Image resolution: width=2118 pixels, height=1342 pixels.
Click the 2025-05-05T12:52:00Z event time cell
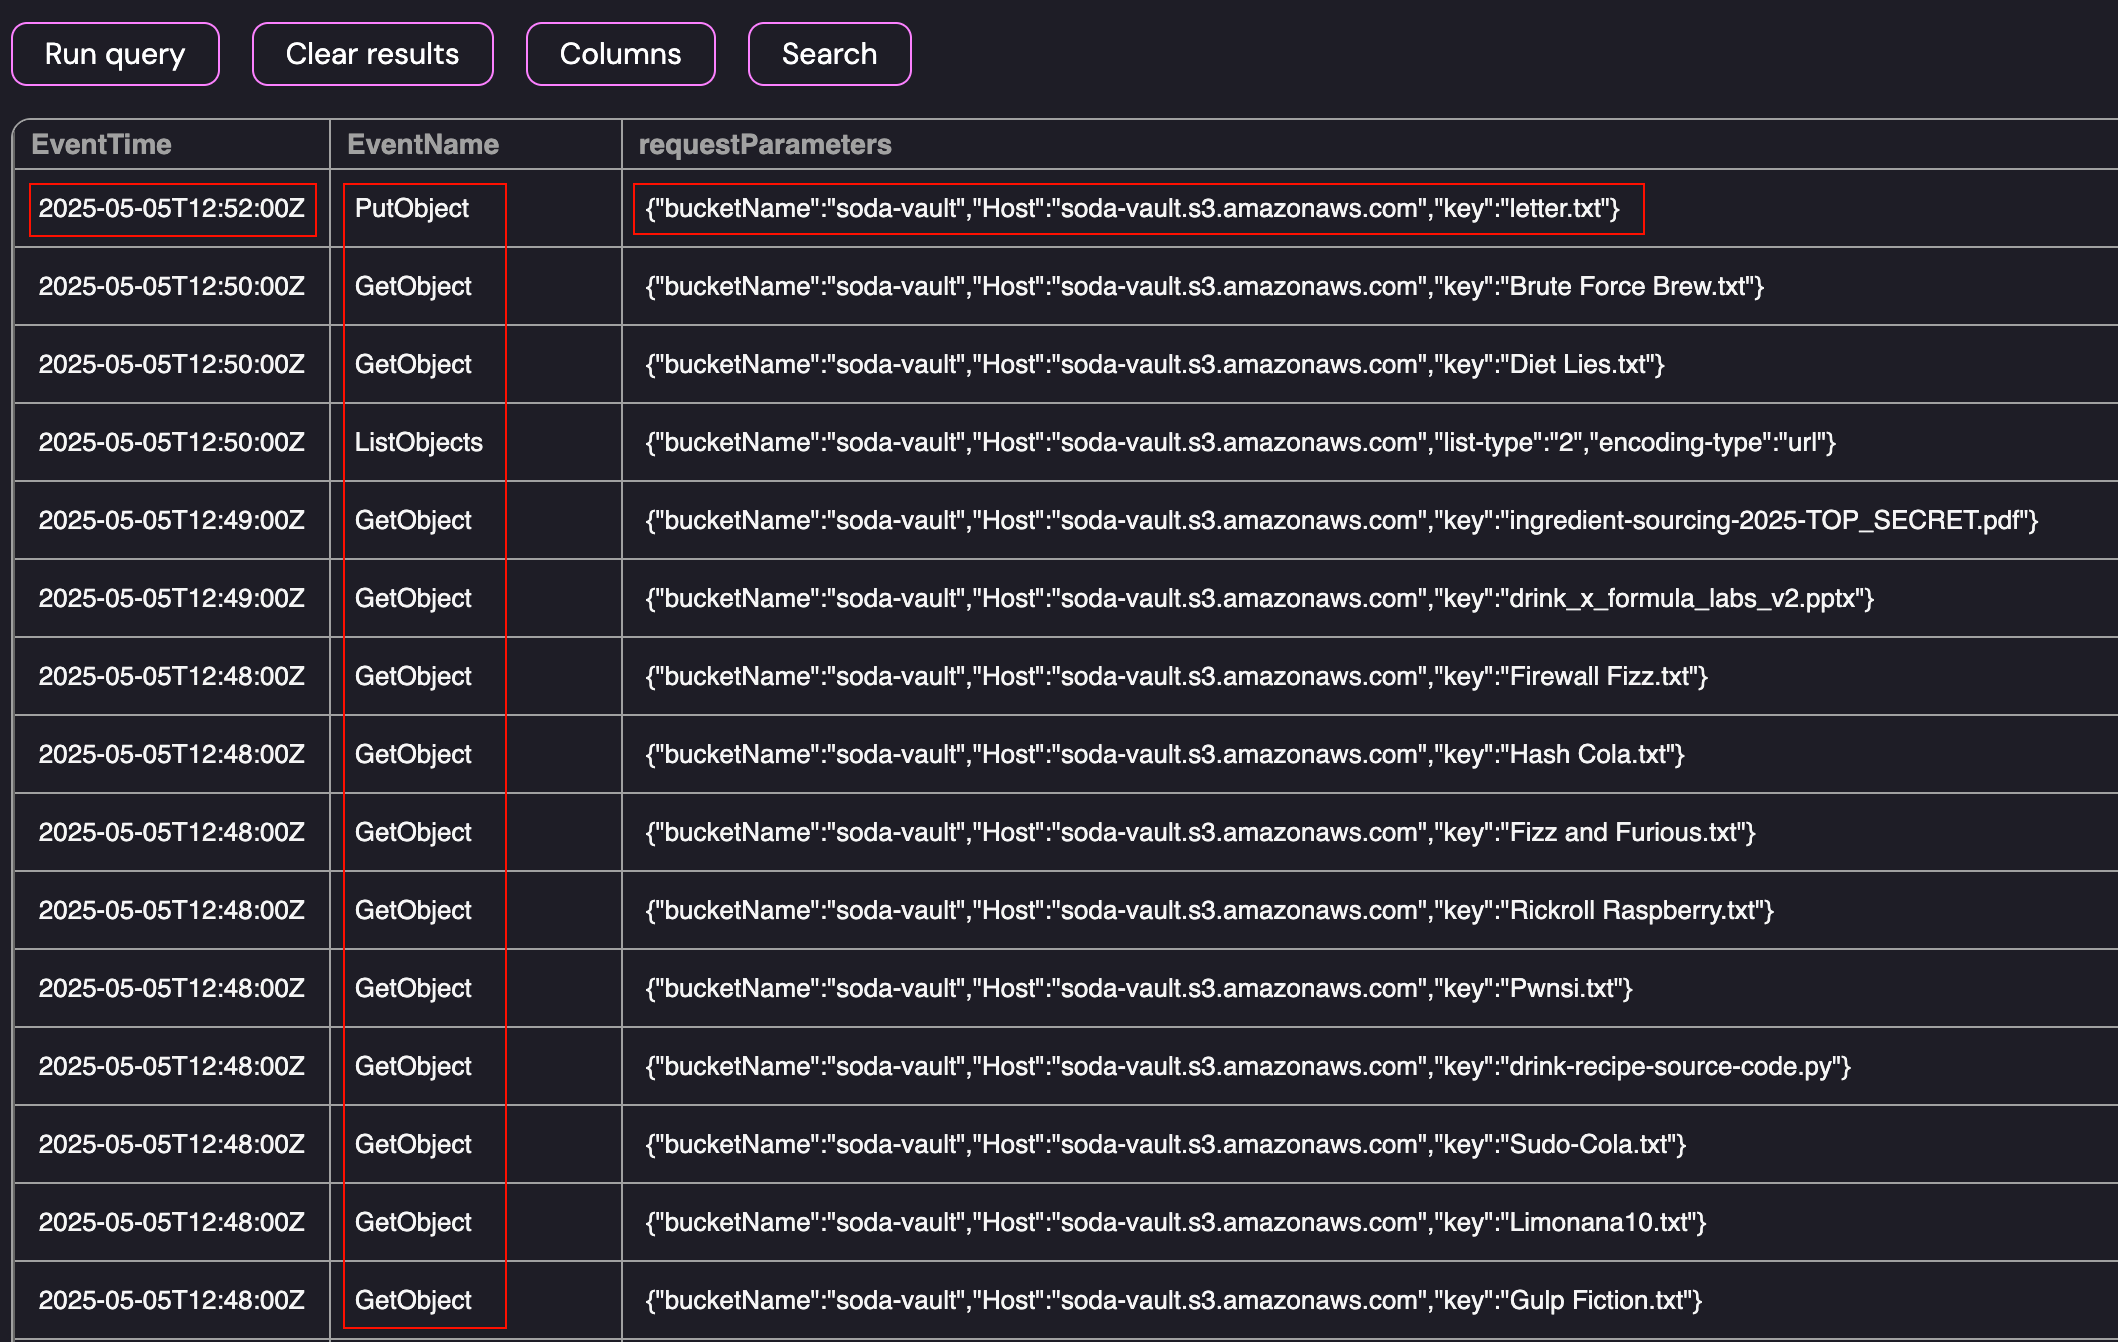pyautogui.click(x=172, y=208)
